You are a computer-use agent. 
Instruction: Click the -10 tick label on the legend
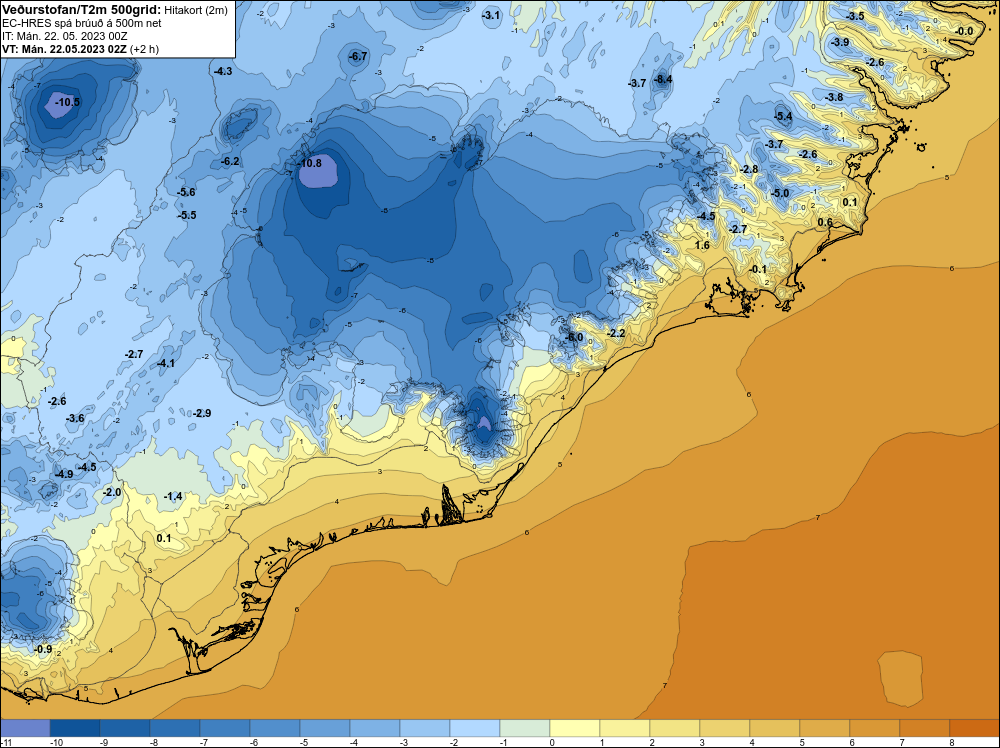(55, 743)
